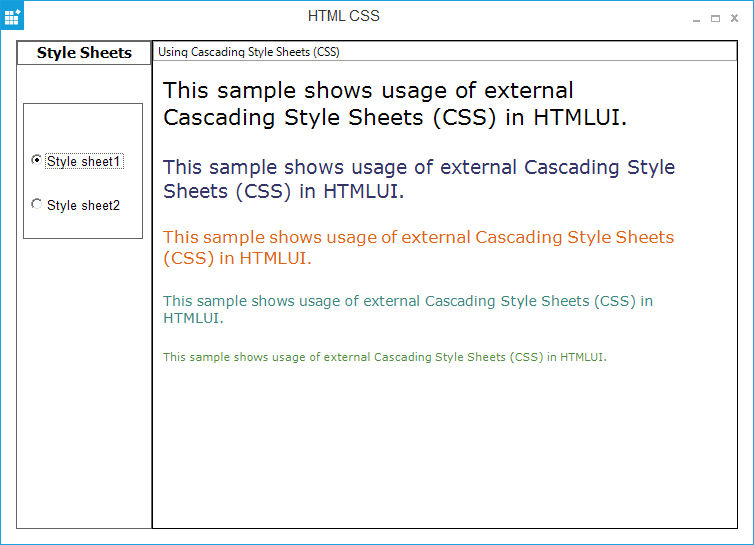Click the largest black sample paragraph
The image size is (754, 545).
point(394,104)
